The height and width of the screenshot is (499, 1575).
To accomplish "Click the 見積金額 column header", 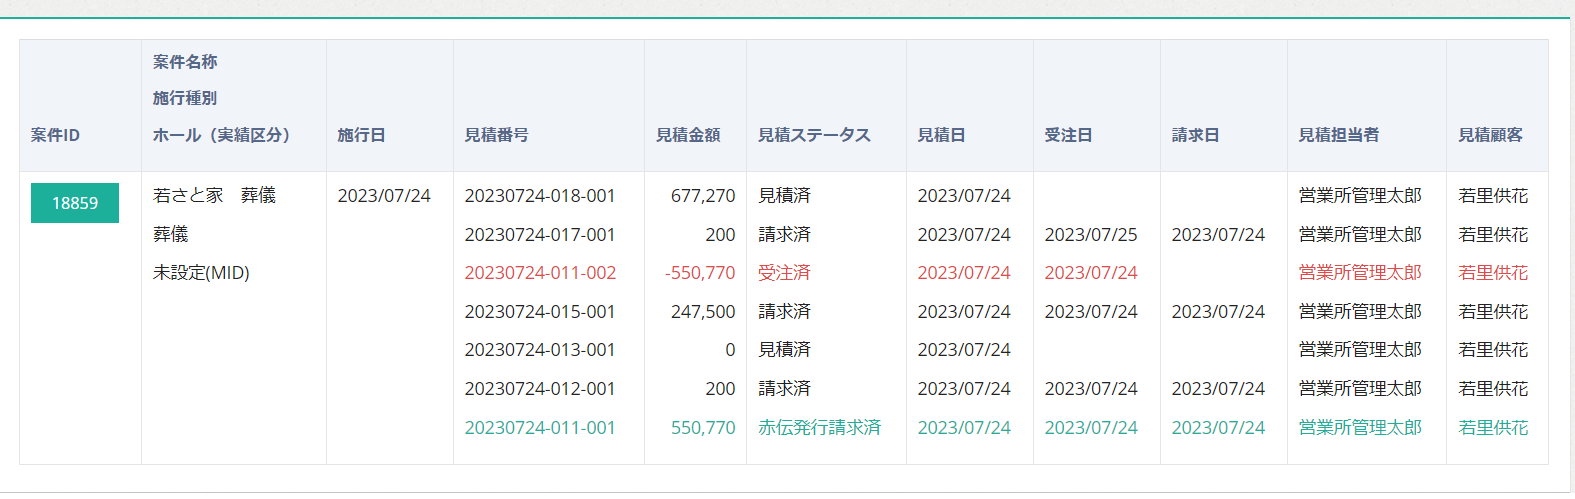I will (x=688, y=135).
